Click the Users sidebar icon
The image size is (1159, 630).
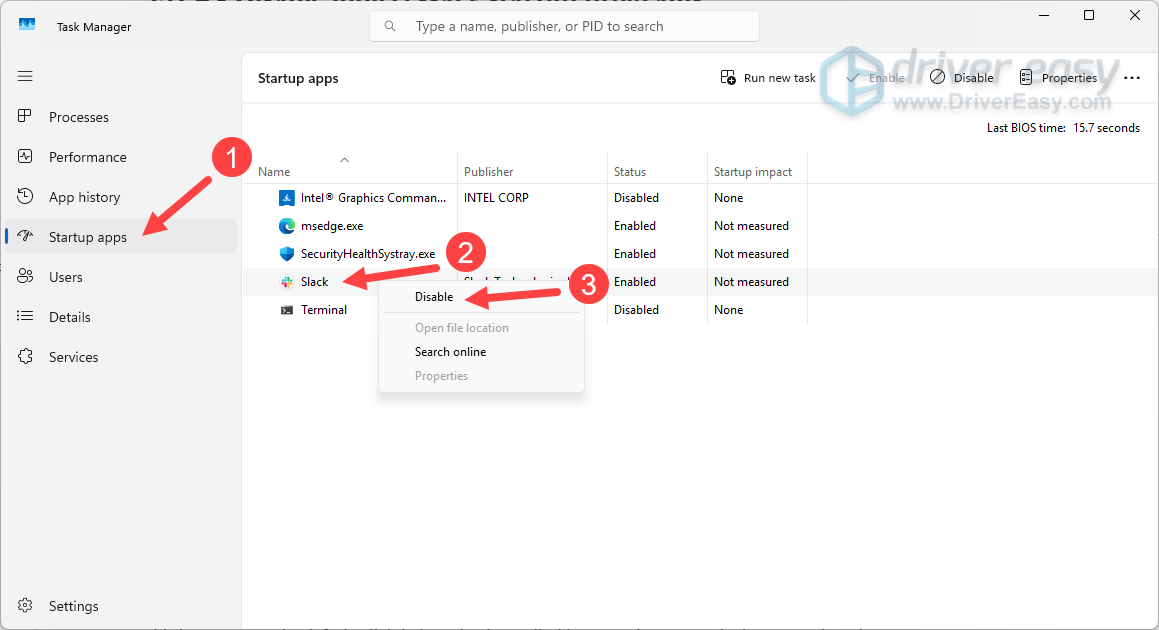[x=25, y=276]
